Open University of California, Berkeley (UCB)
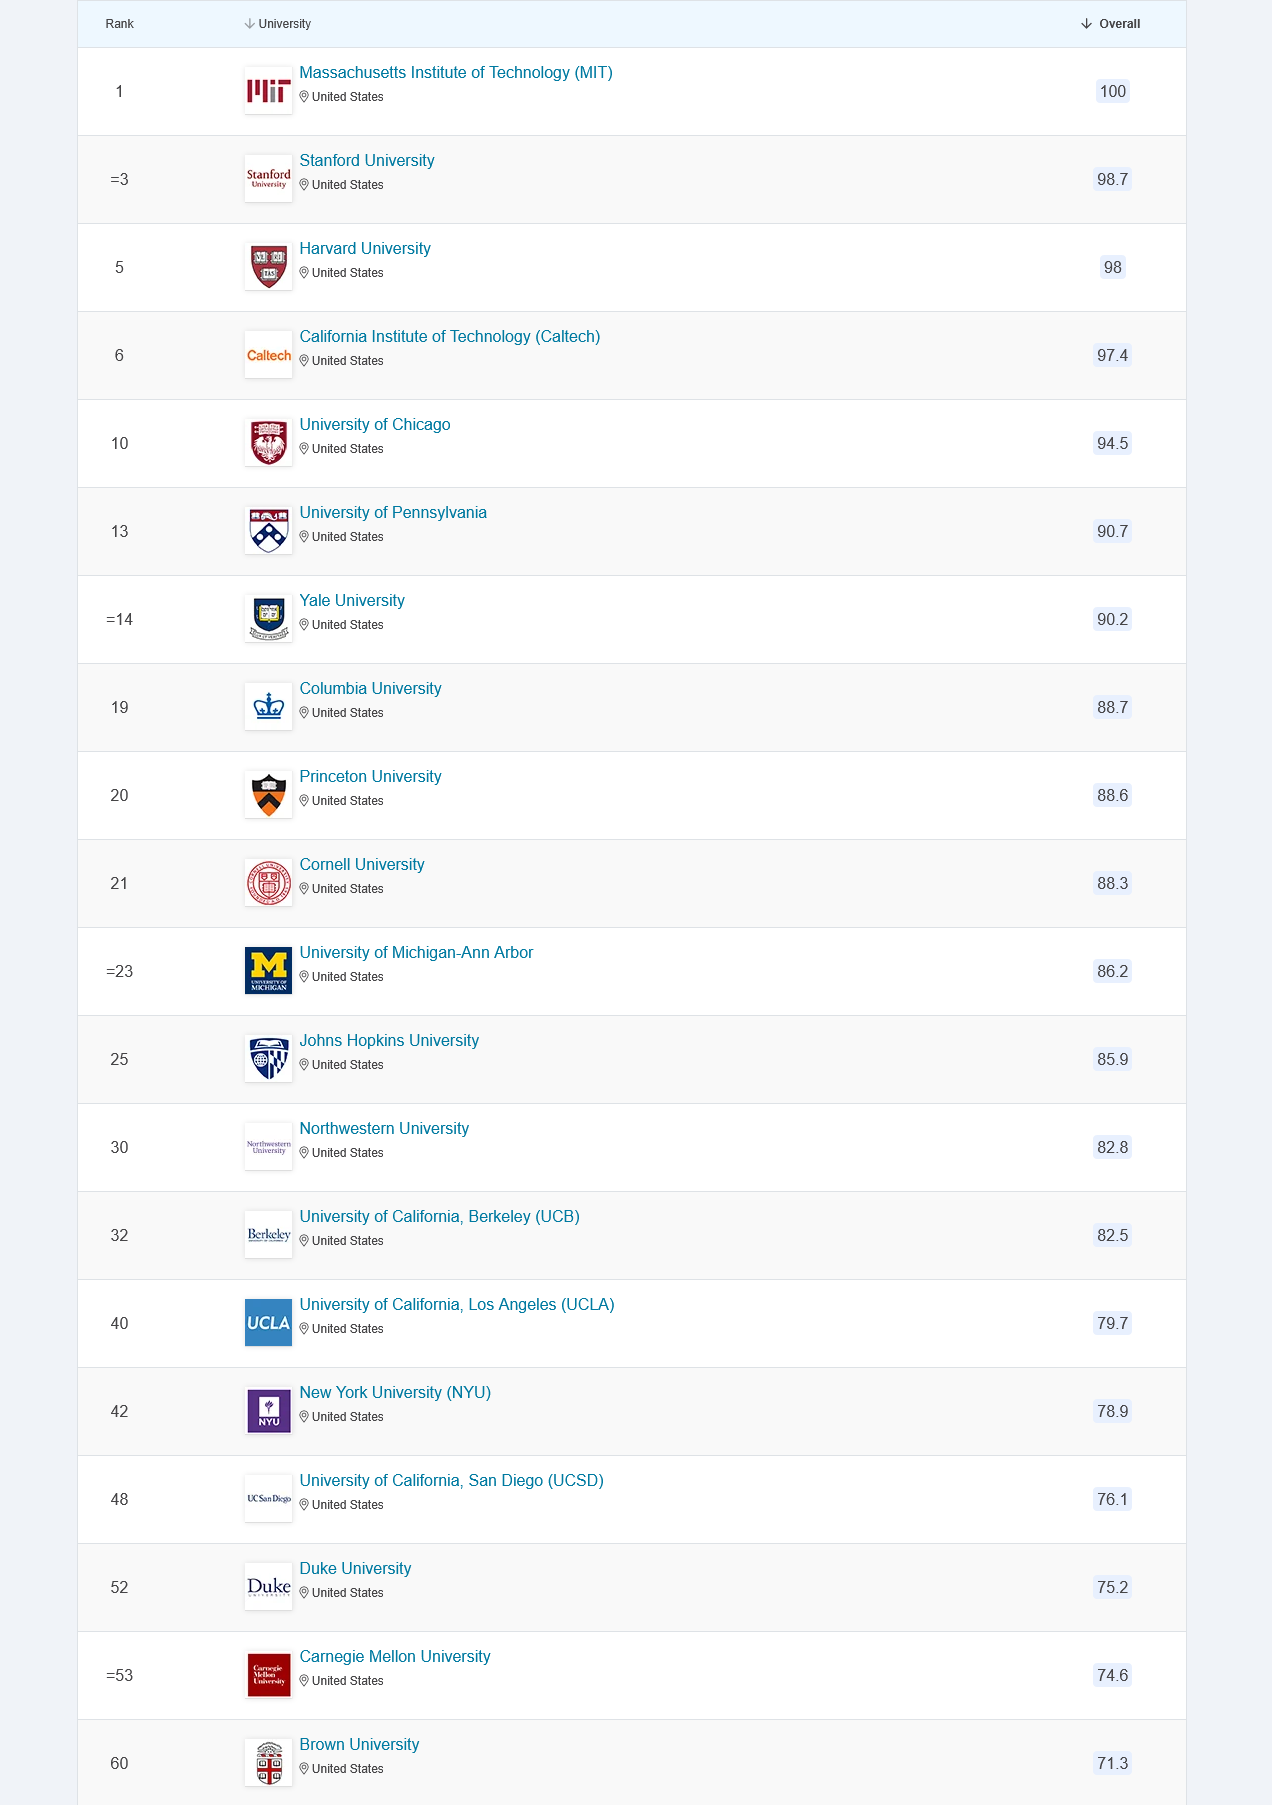This screenshot has height=1805, width=1272. pyautogui.click(x=440, y=1217)
